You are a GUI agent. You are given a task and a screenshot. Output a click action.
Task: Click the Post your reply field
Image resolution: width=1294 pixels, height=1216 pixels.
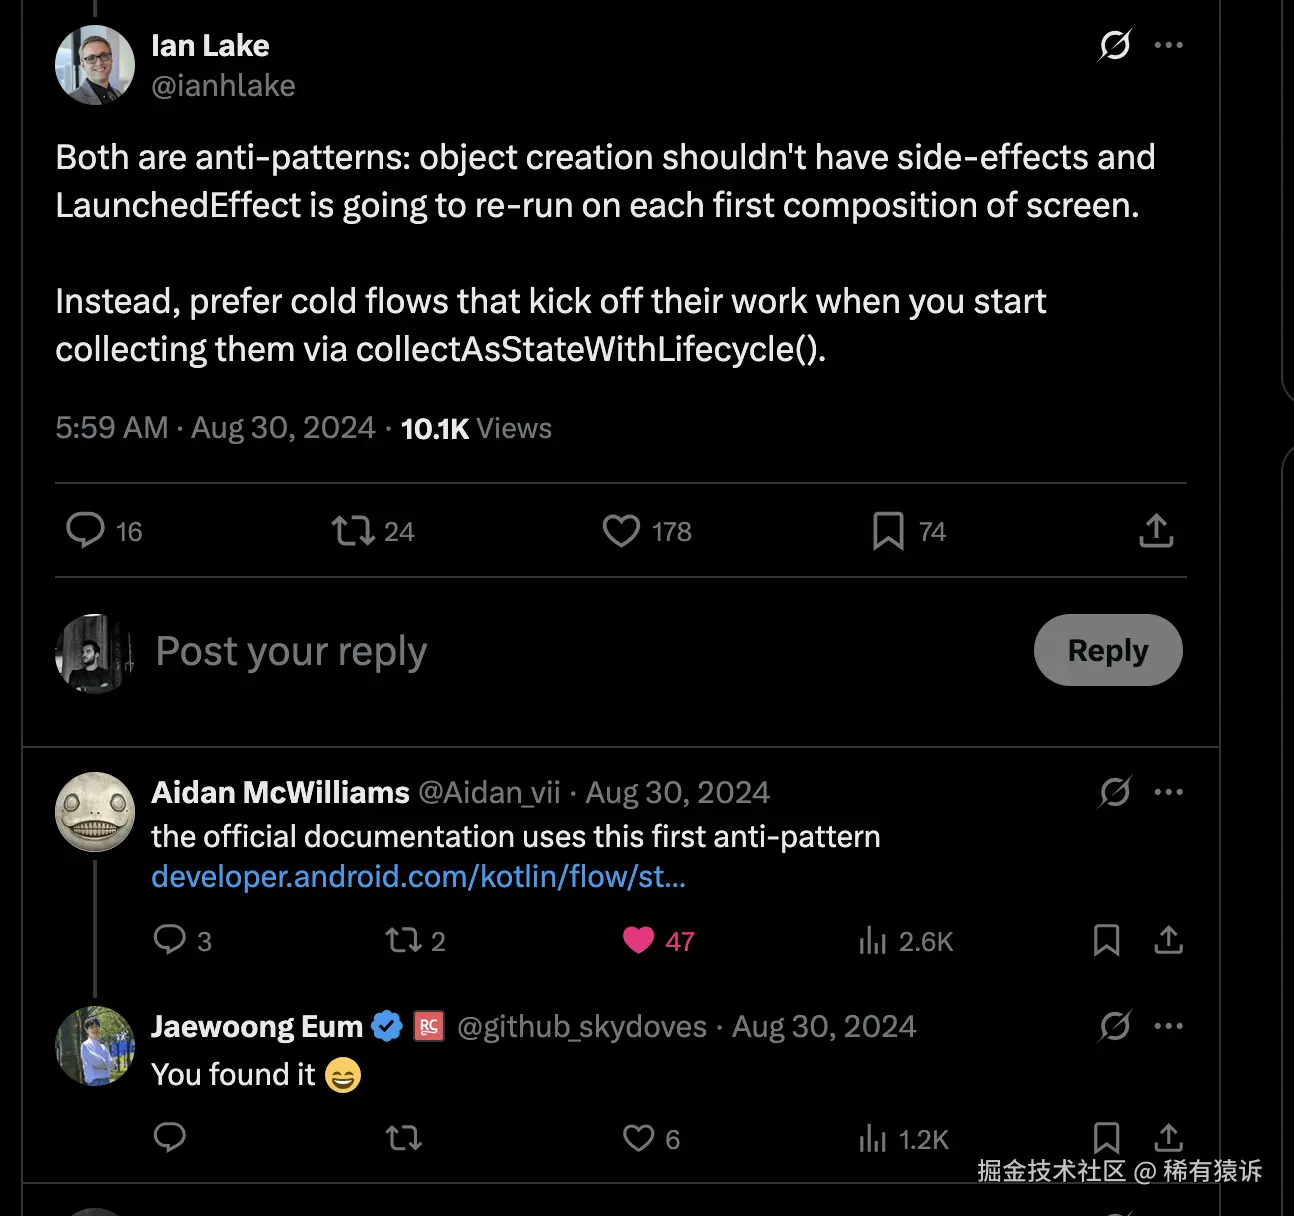point(290,651)
